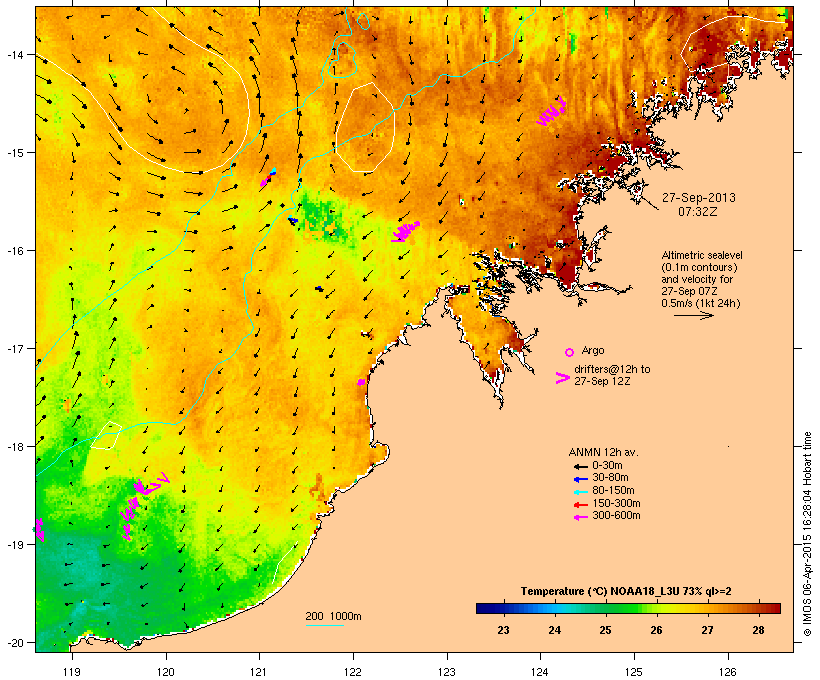Click the blue 30-80m legend arrow
The image size is (820, 680).
(x=580, y=479)
